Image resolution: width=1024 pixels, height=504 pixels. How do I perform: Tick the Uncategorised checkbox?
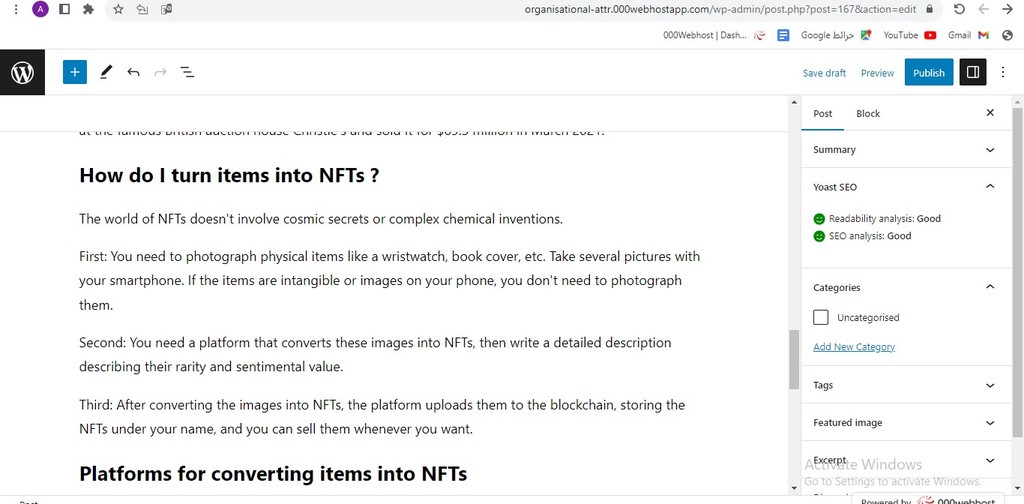click(x=821, y=317)
